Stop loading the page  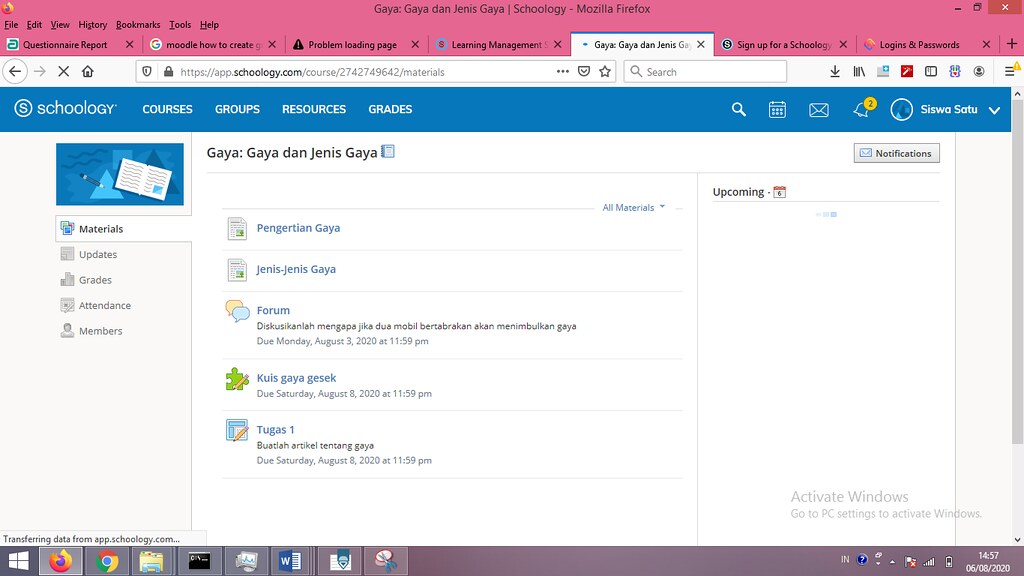point(63,72)
